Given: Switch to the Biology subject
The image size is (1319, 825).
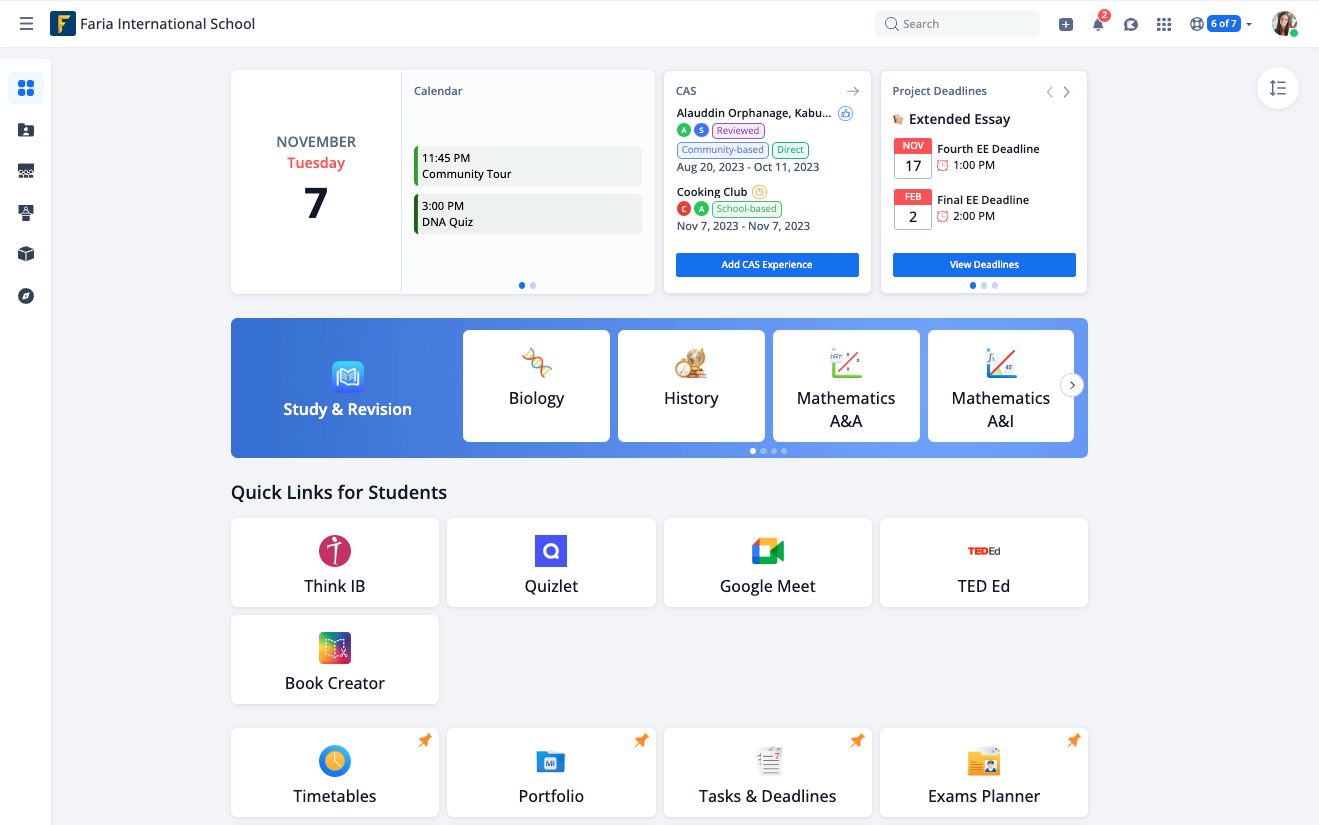Looking at the screenshot, I should [536, 386].
